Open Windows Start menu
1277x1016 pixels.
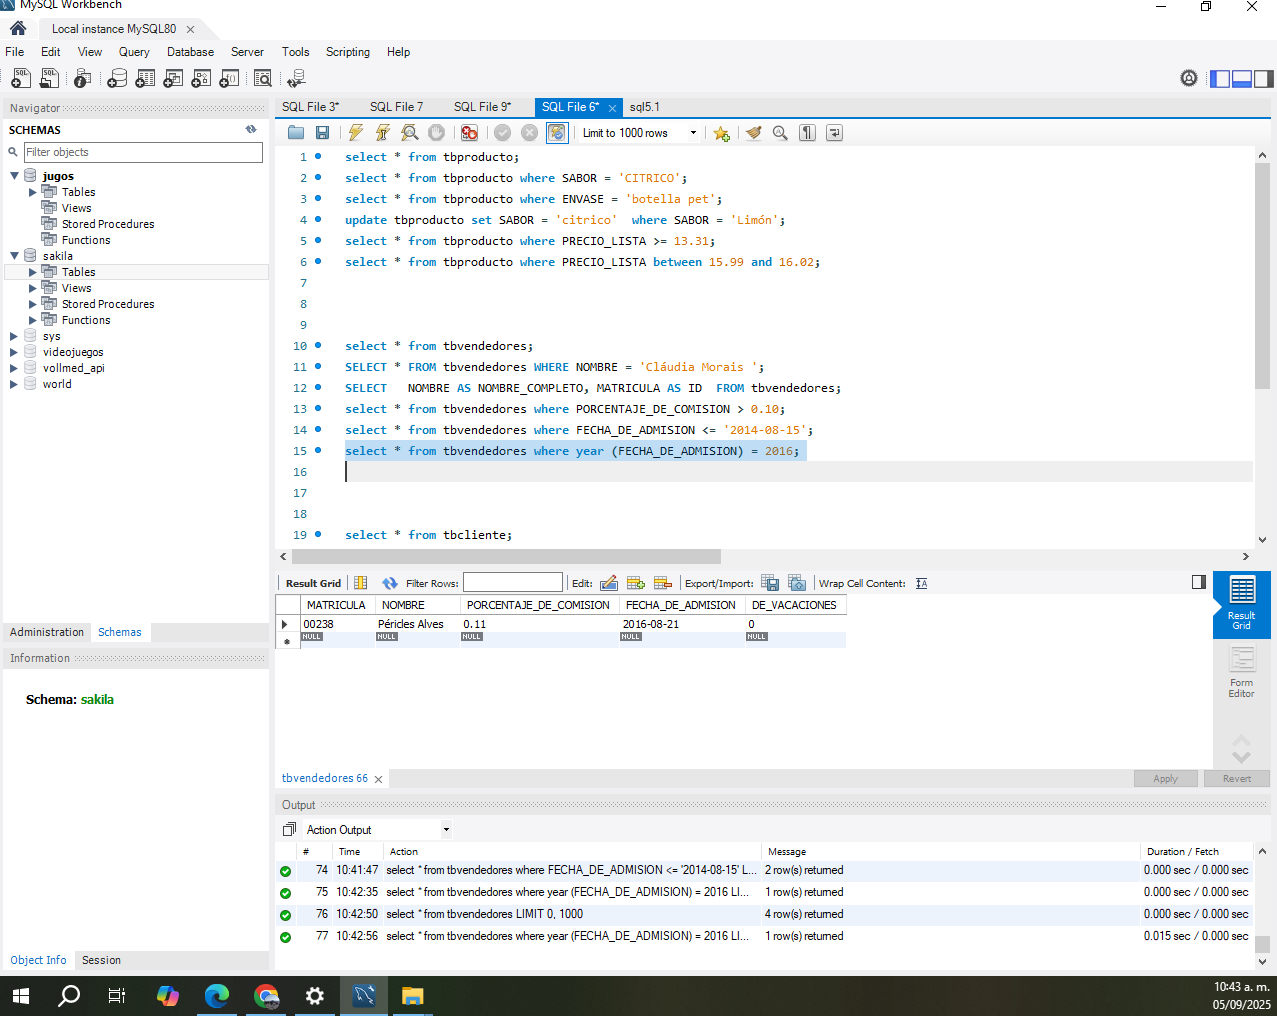click(21, 996)
